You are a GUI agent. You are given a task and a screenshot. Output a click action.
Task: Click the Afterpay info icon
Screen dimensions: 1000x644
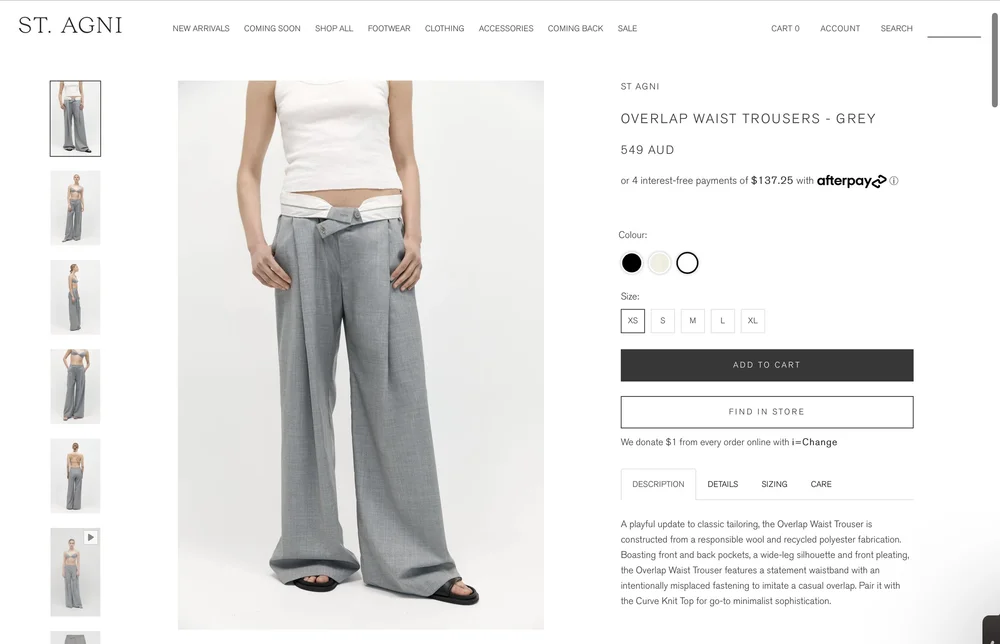(x=894, y=181)
